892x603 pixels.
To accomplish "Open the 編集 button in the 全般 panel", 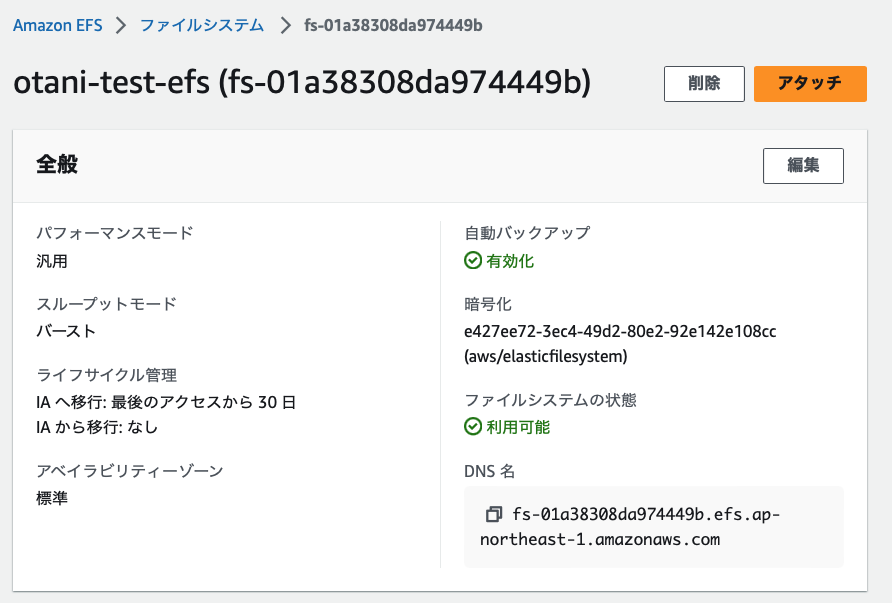I will pyautogui.click(x=803, y=166).
